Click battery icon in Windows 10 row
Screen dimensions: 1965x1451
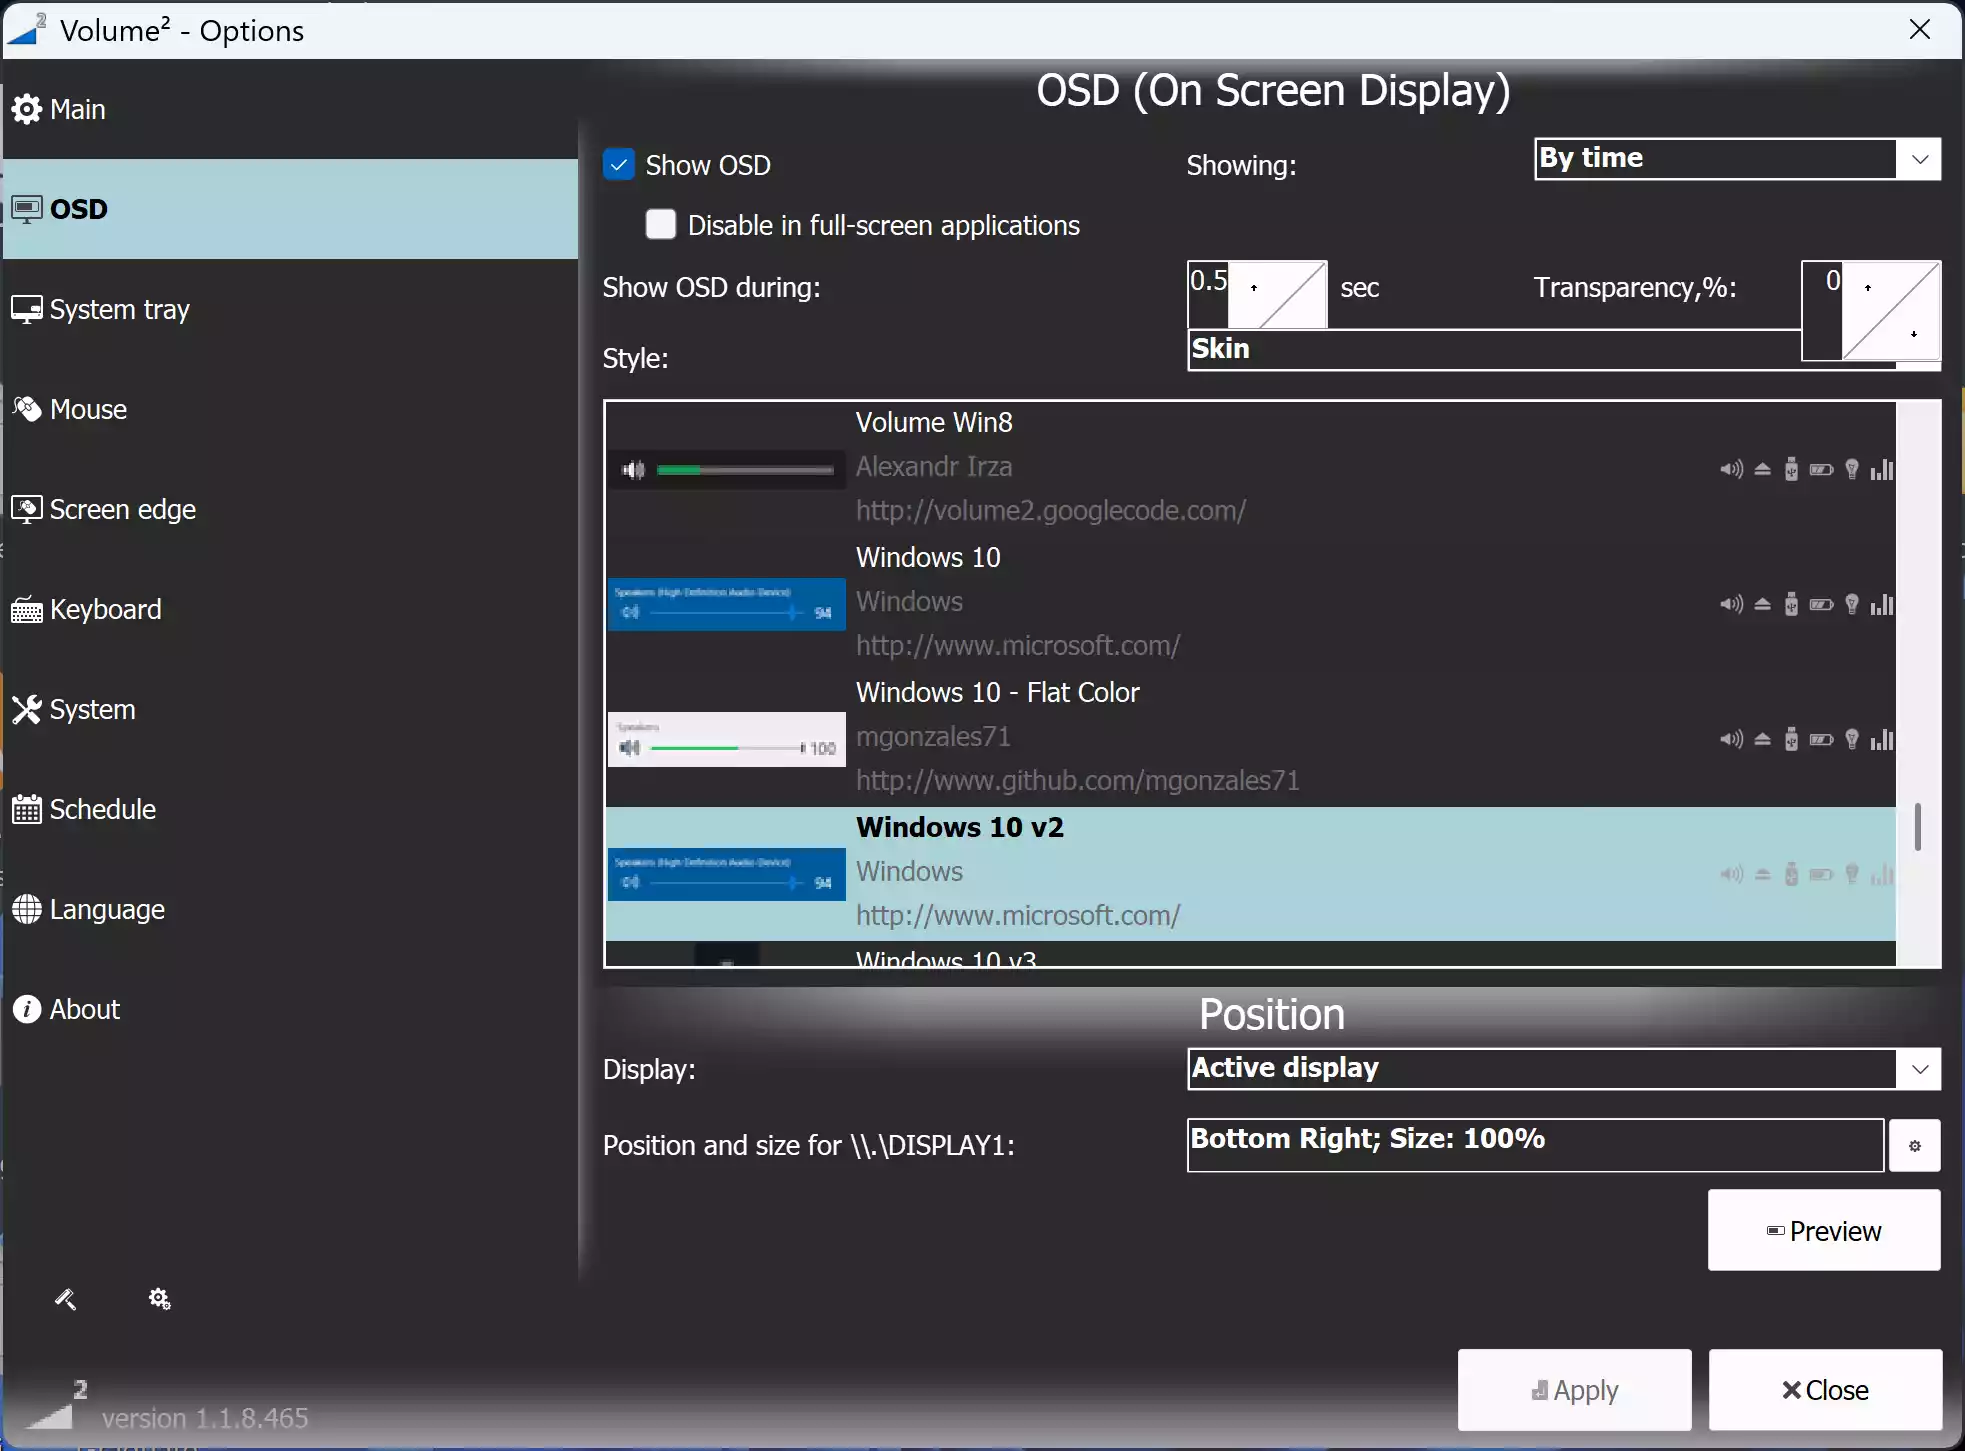[1821, 605]
